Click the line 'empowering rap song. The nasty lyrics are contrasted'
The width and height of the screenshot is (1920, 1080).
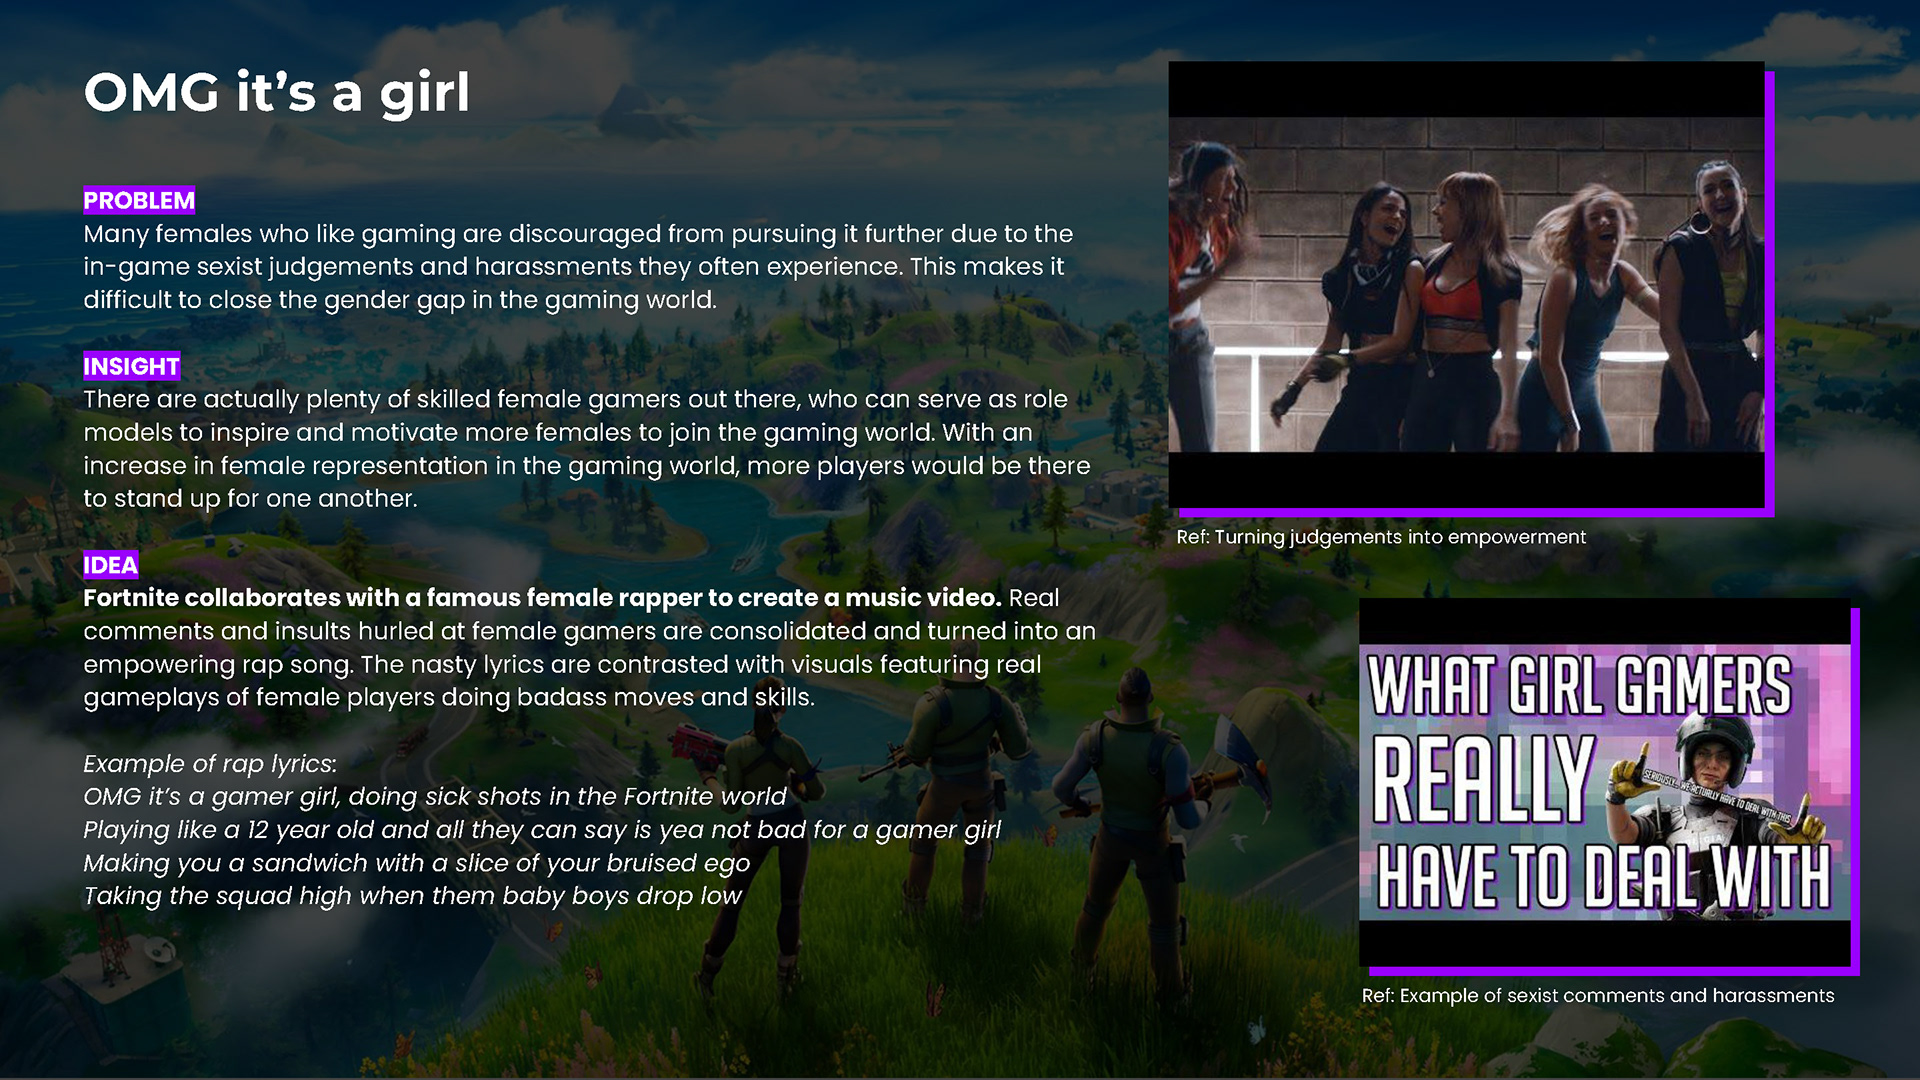pyautogui.click(x=562, y=665)
